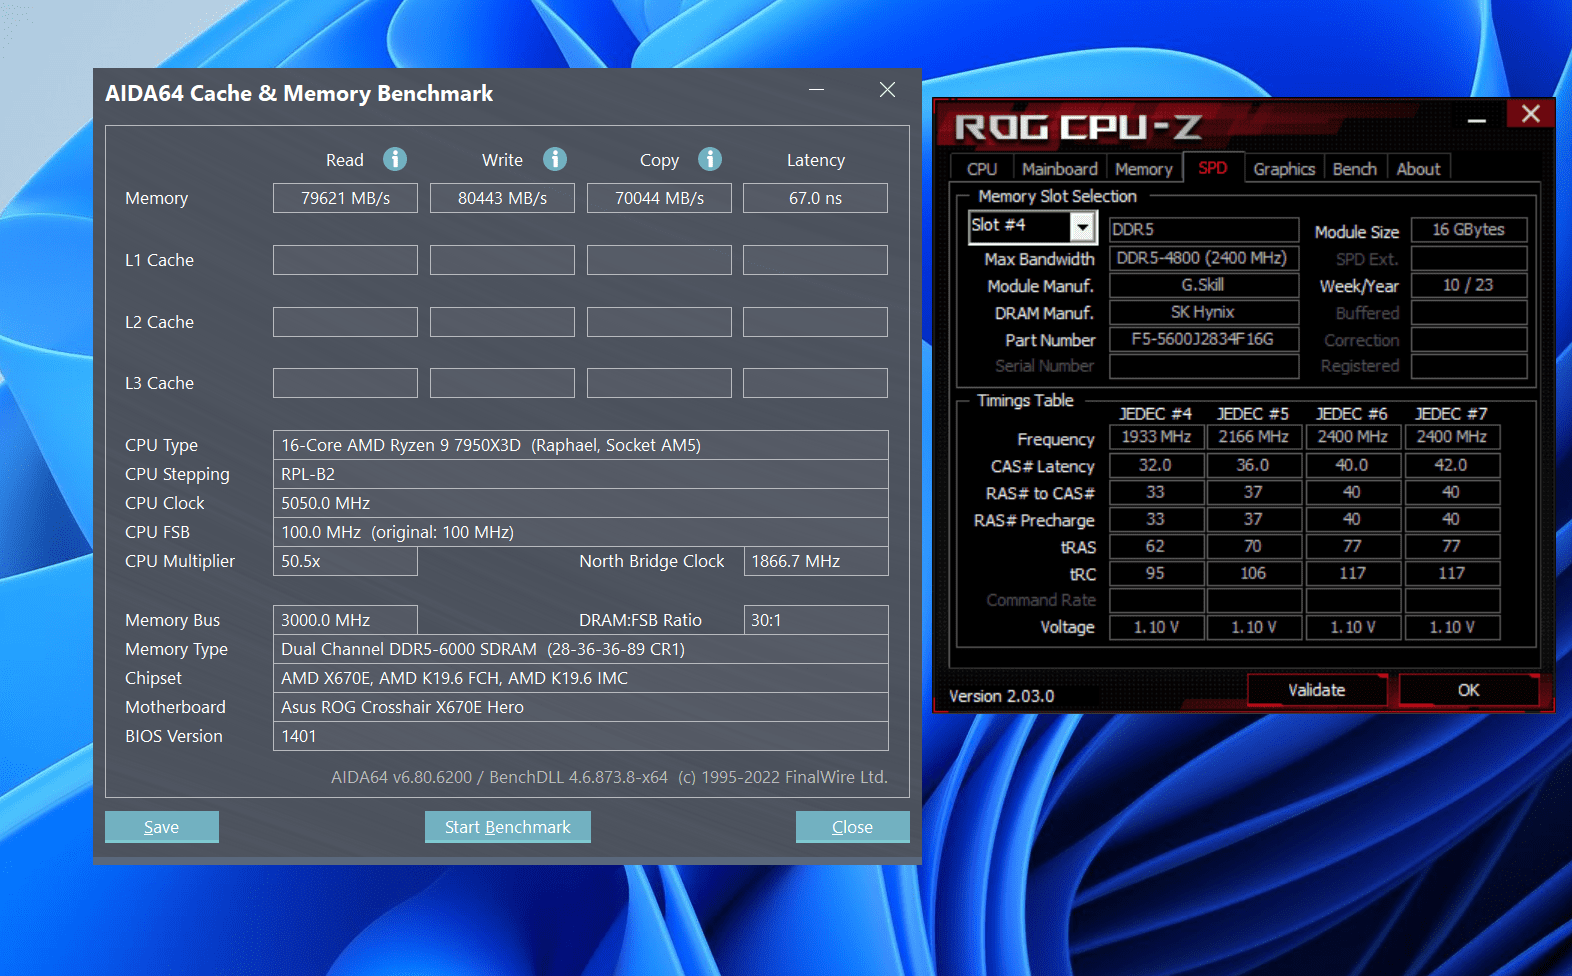
Task: Click the L2 Cache Write result box
Action: pyautogui.click(x=502, y=322)
